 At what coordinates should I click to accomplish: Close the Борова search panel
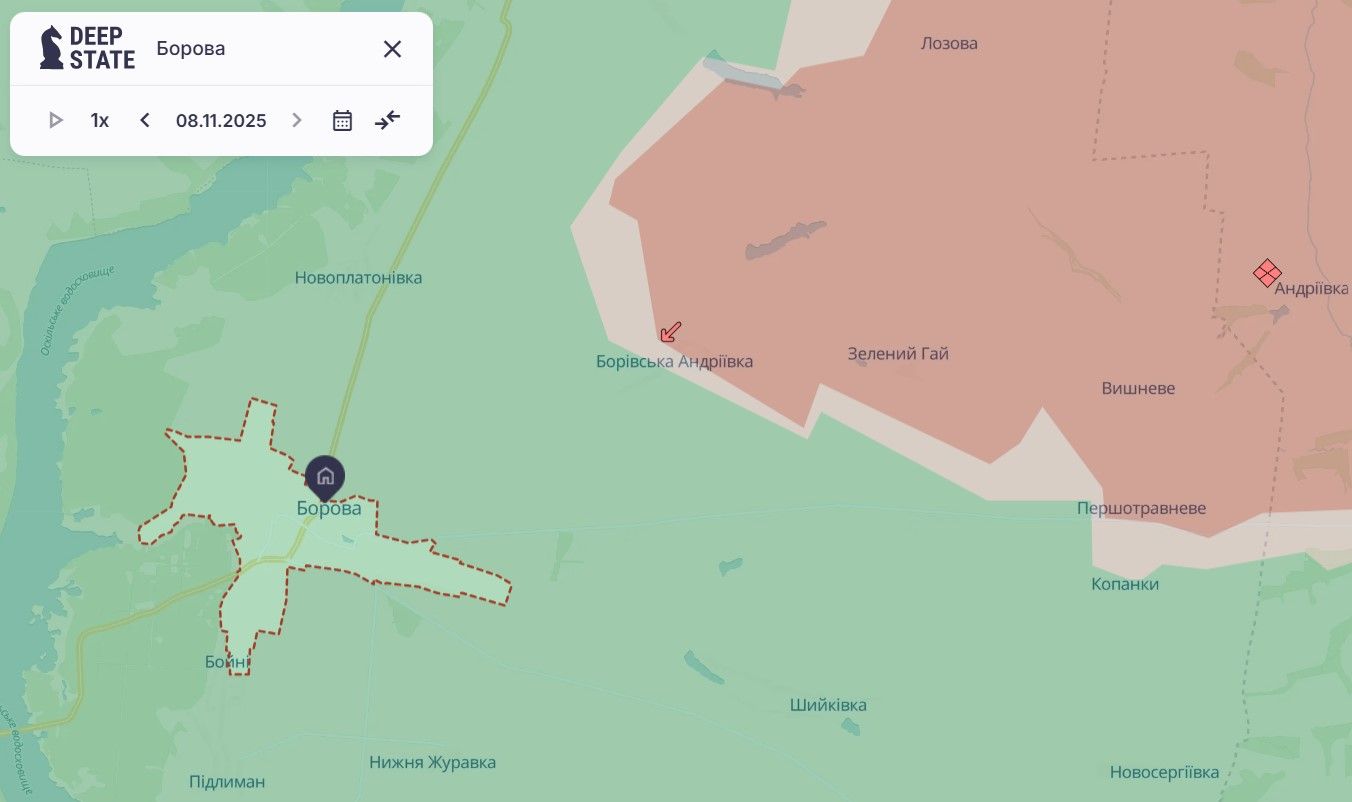[x=392, y=49]
